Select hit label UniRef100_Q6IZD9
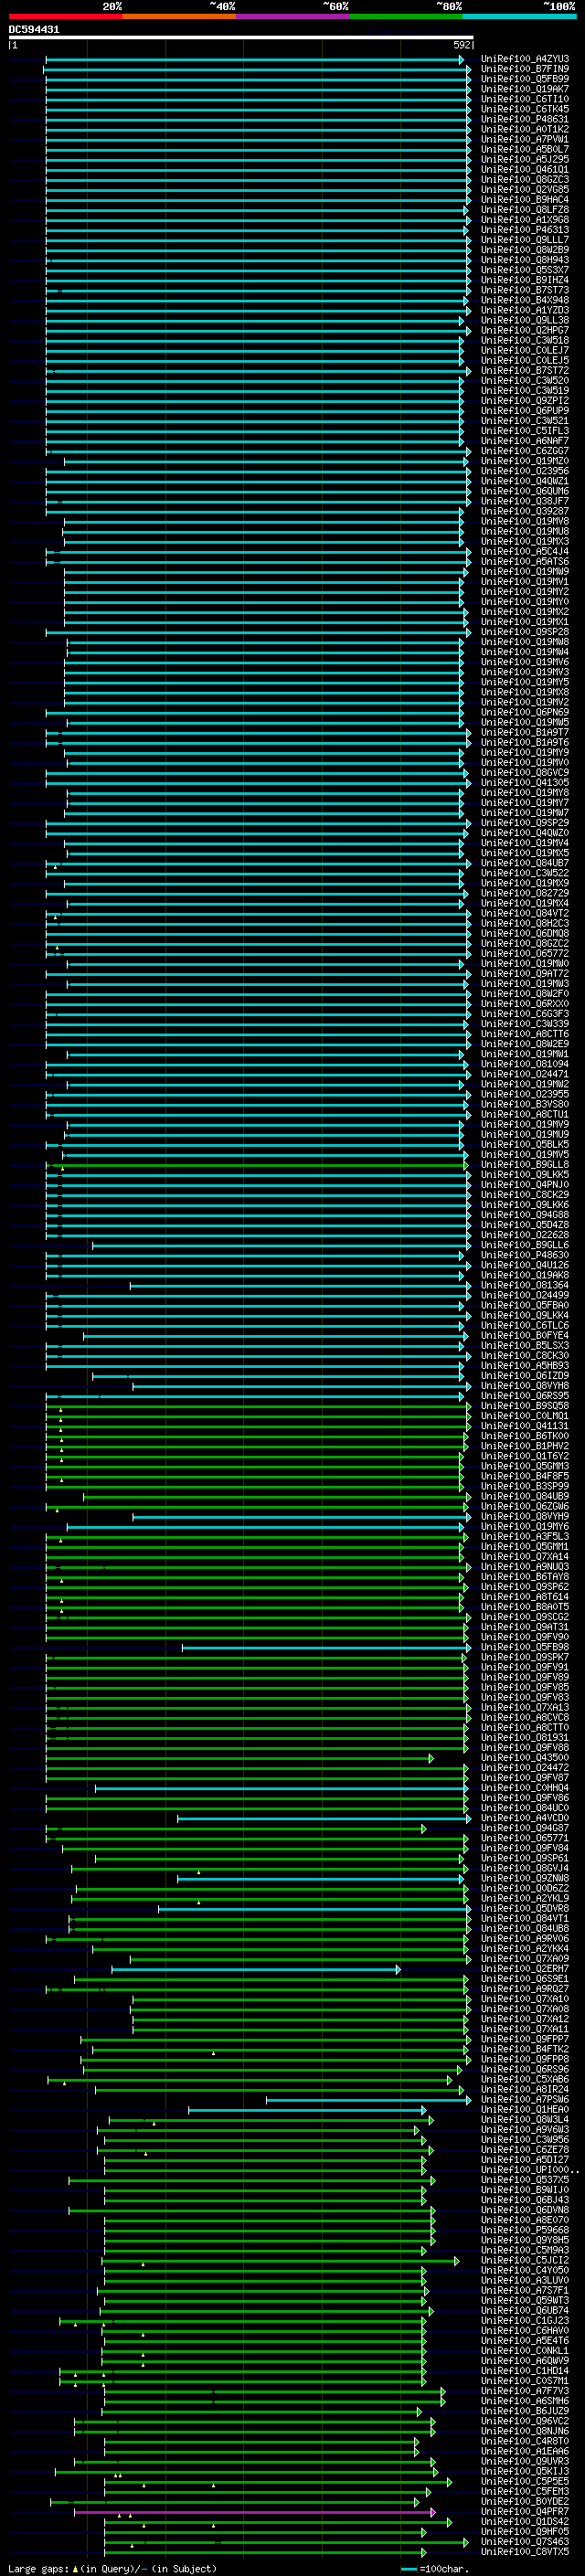585x2576 pixels. pos(525,1376)
